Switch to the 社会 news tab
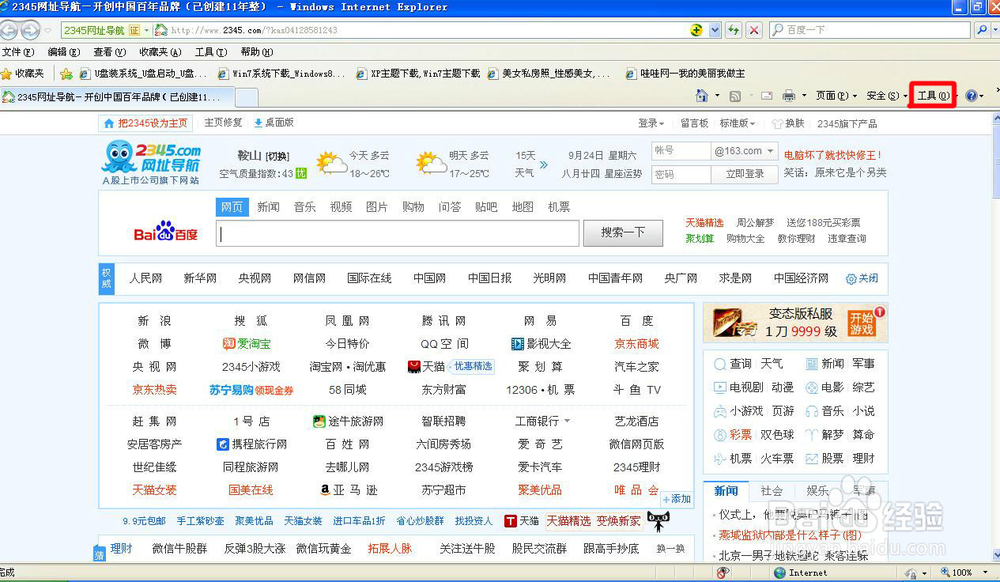1000x582 pixels. coord(771,491)
